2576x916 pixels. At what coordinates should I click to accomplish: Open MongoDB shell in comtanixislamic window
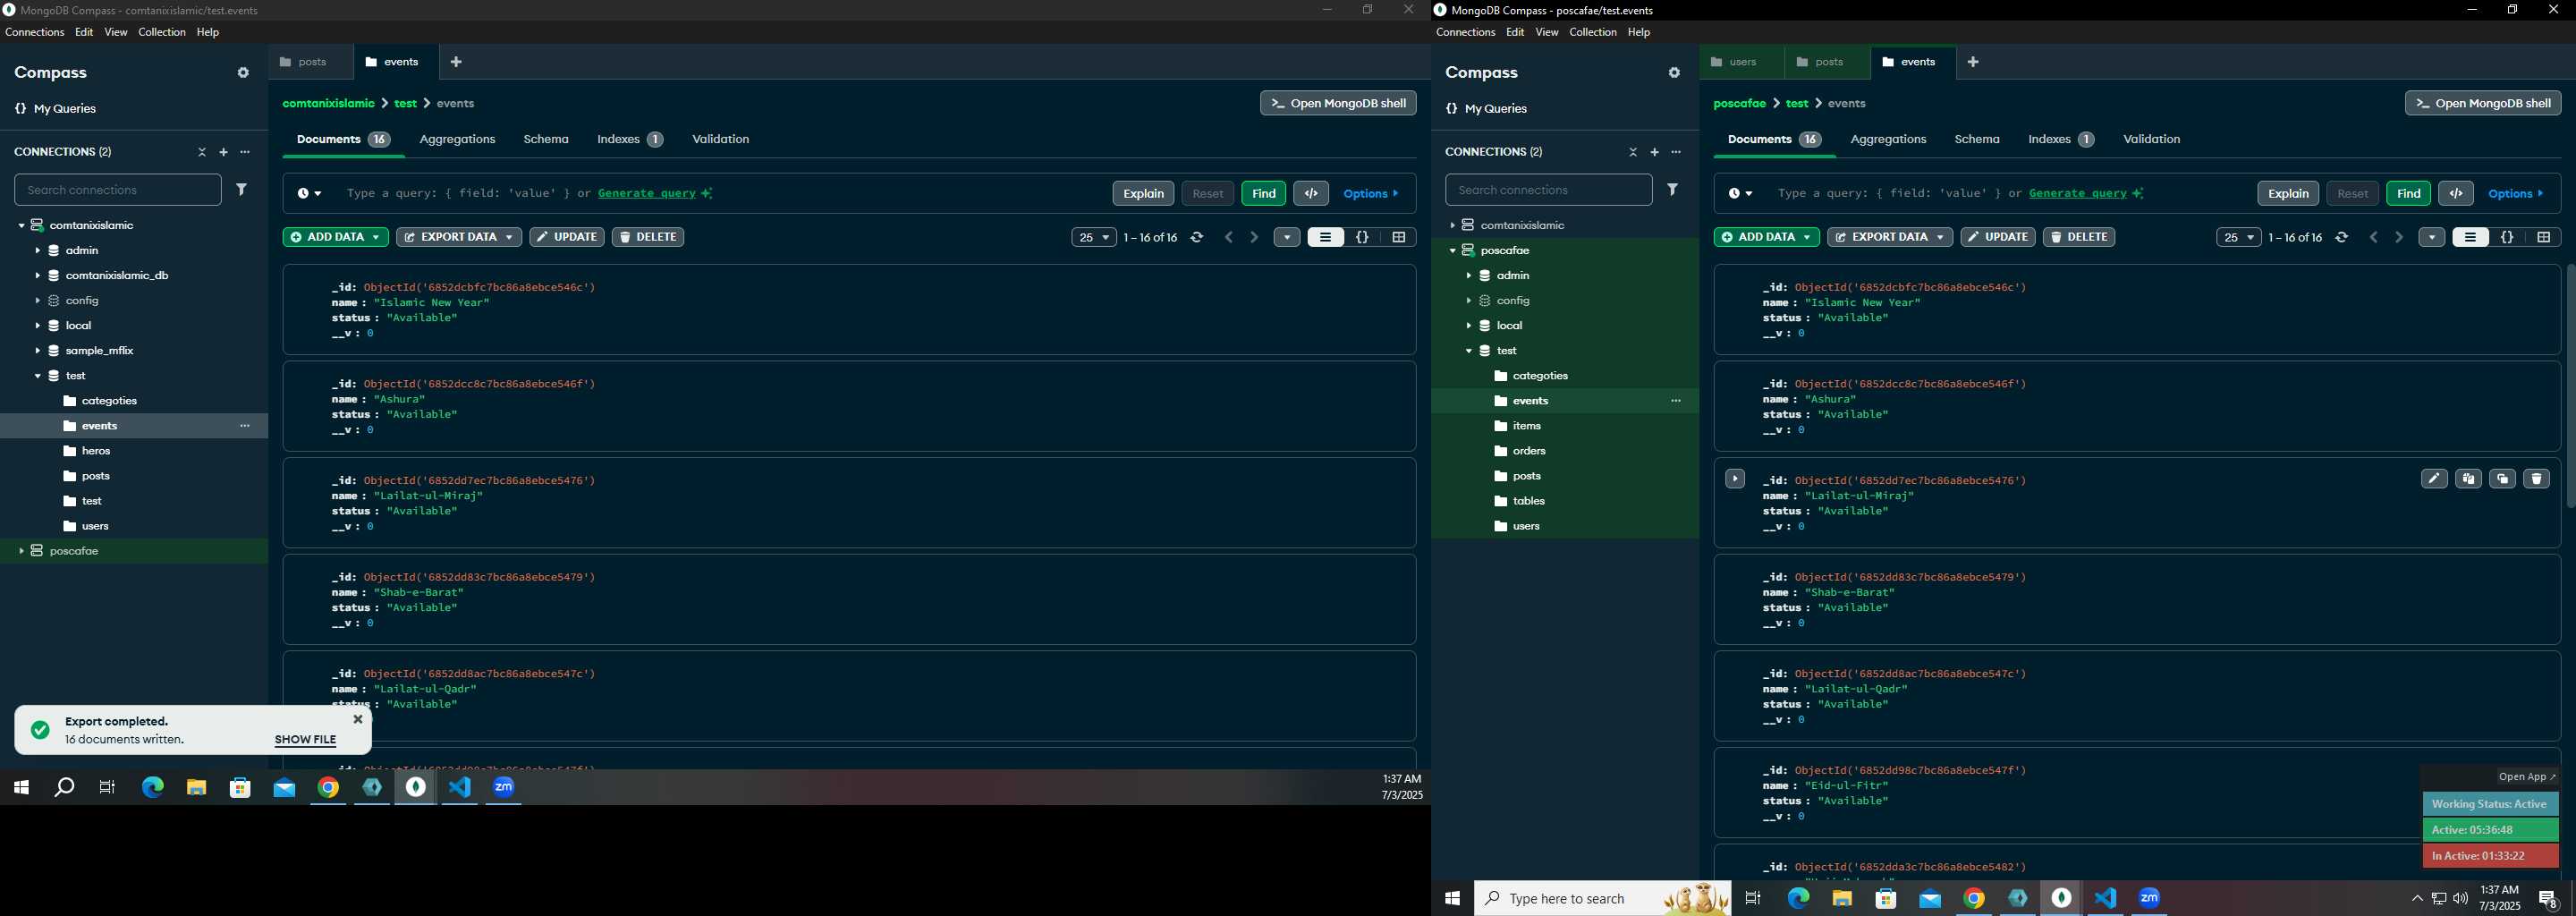point(1338,103)
